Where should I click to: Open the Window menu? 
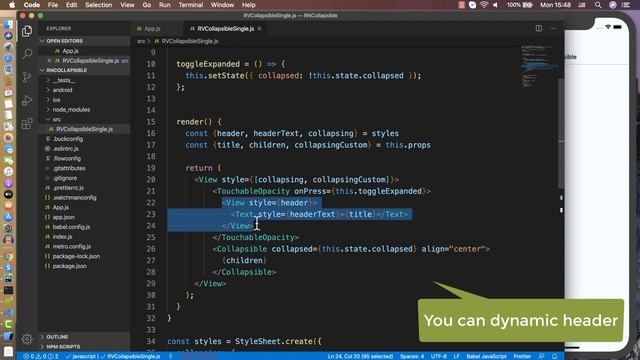tap(222, 5)
